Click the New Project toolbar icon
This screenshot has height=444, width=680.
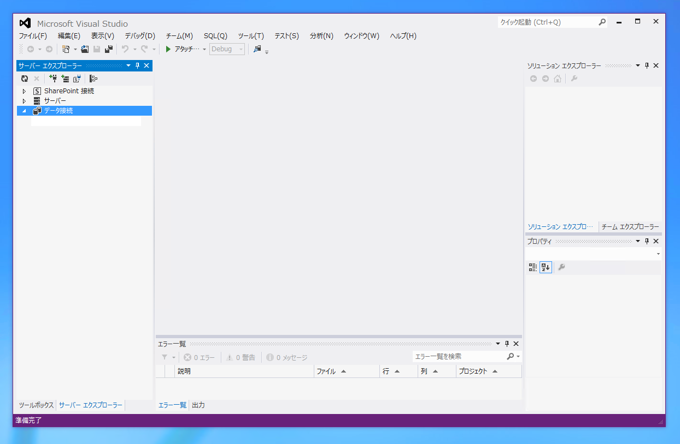(x=65, y=49)
